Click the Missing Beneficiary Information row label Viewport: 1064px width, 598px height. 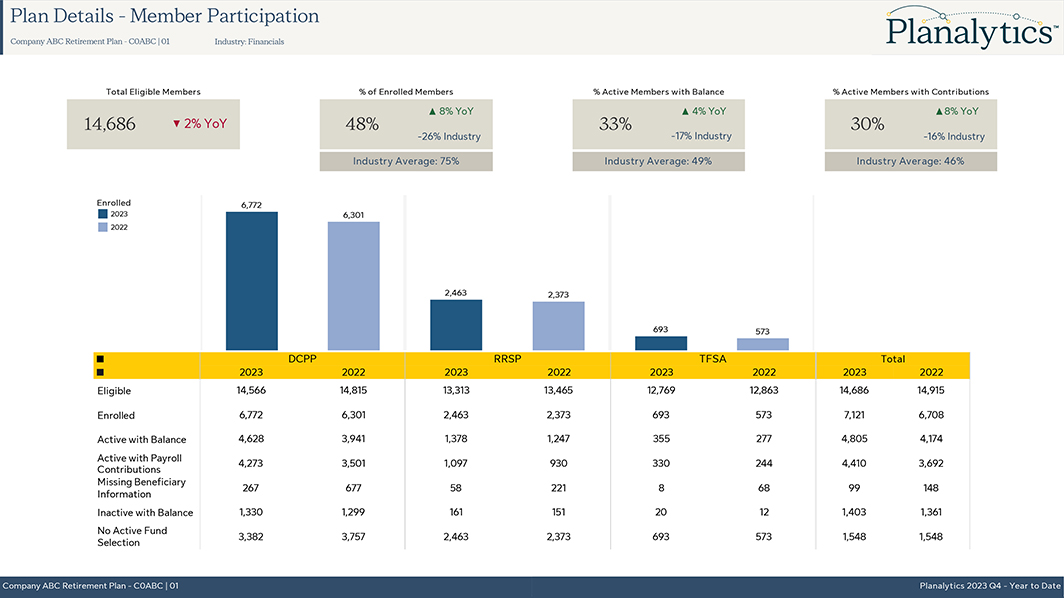(140, 487)
